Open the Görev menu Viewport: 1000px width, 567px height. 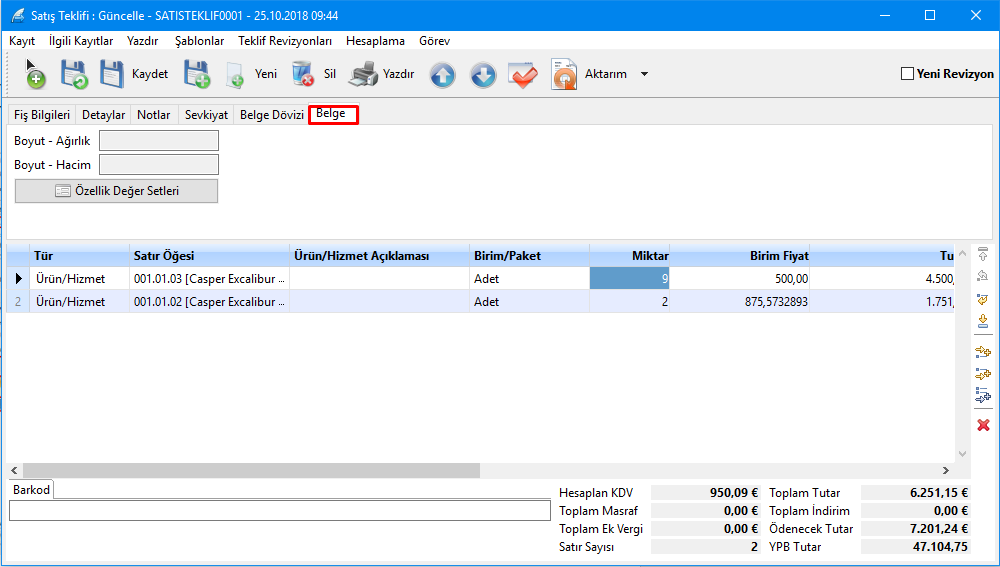point(434,41)
